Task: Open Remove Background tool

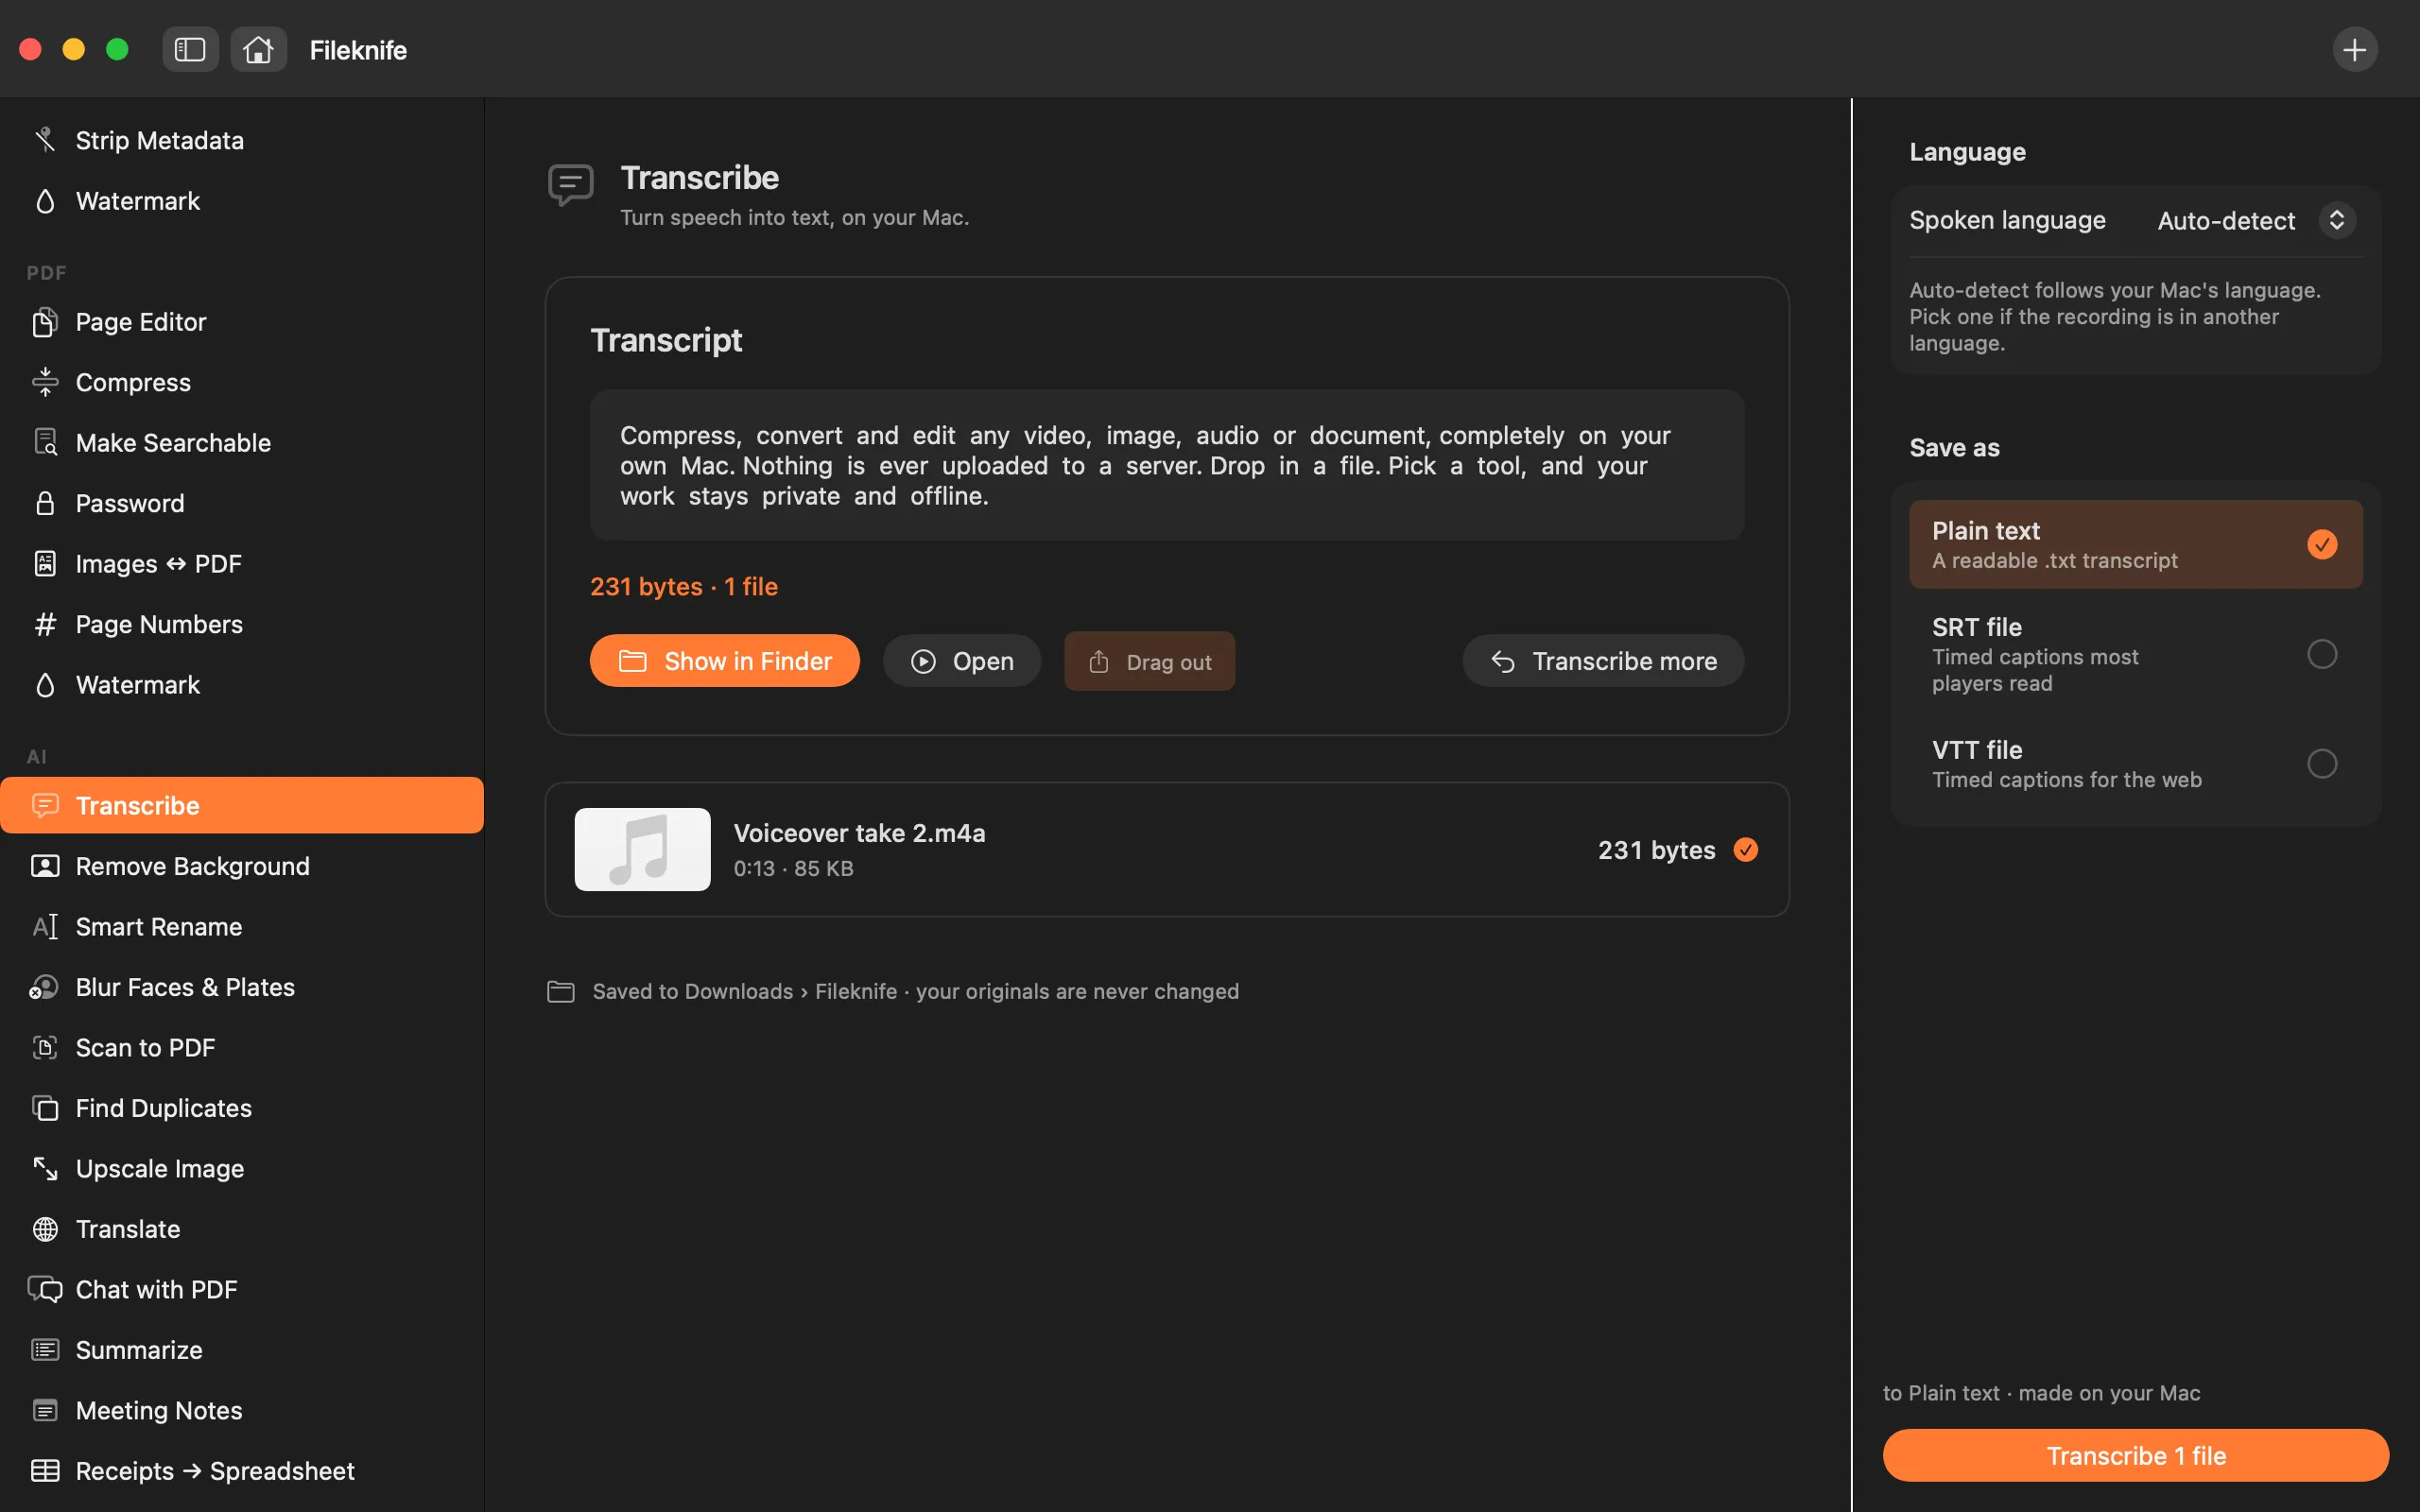Action: click(x=242, y=866)
